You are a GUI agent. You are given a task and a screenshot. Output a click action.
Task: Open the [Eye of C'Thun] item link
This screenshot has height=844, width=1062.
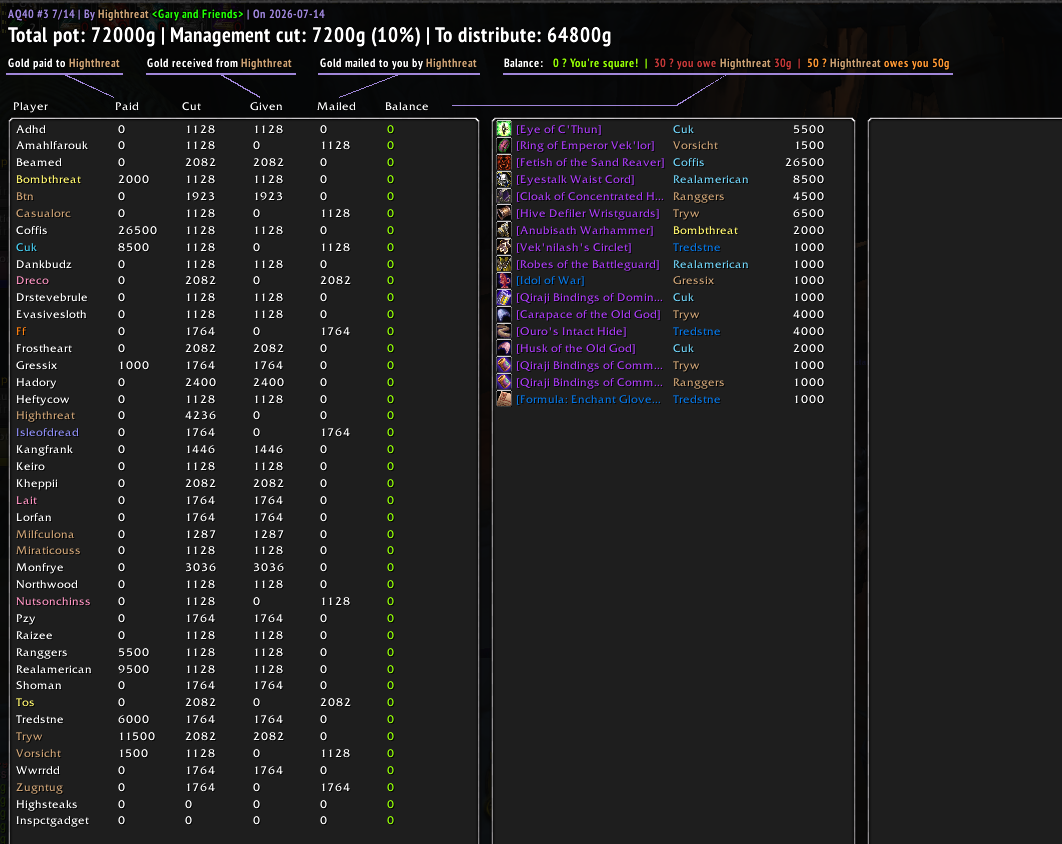(x=558, y=129)
